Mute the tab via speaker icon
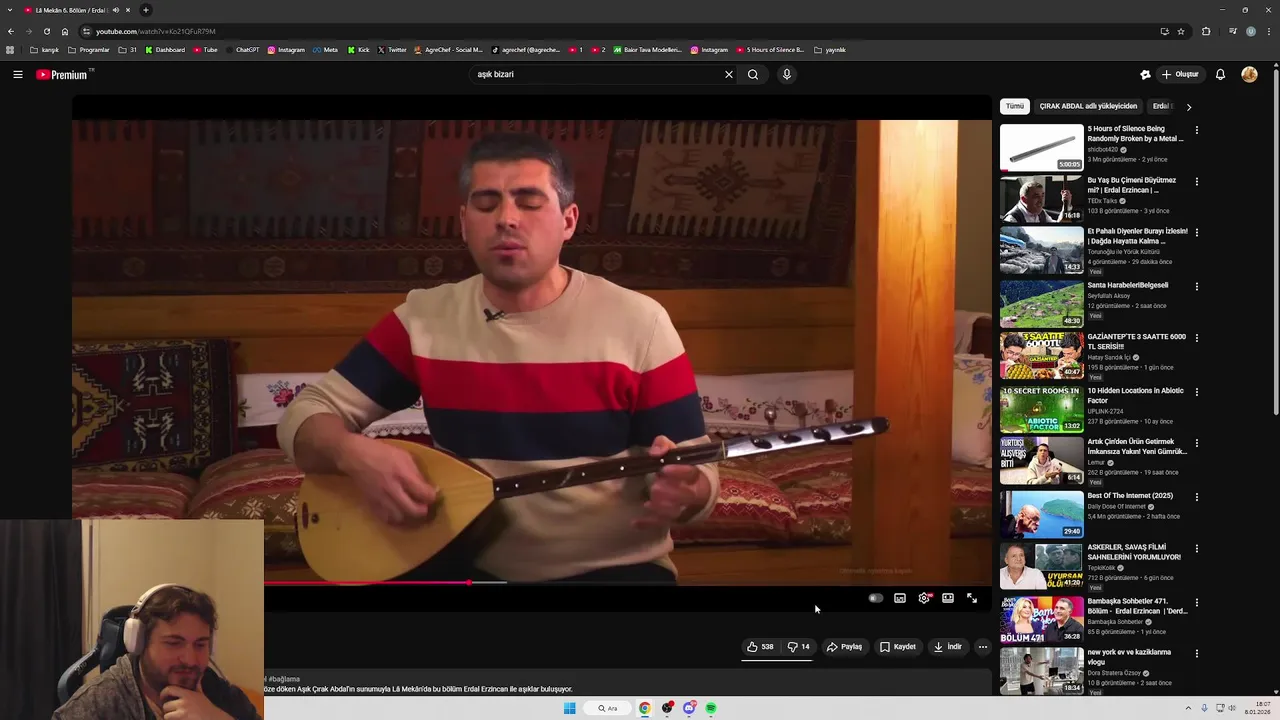1280x720 pixels. (116, 10)
